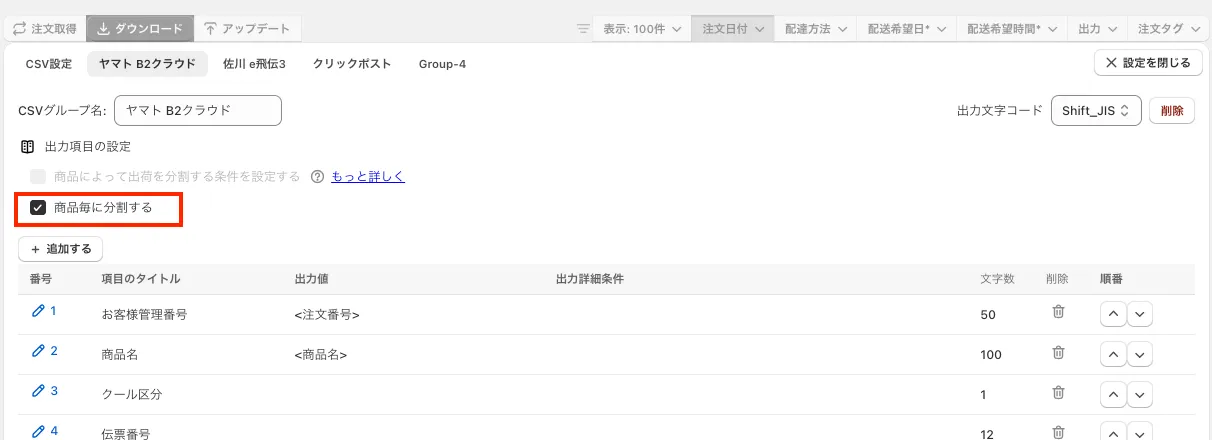Click the pencil edit icon for row 1
The height and width of the screenshot is (440, 1212).
(39, 311)
